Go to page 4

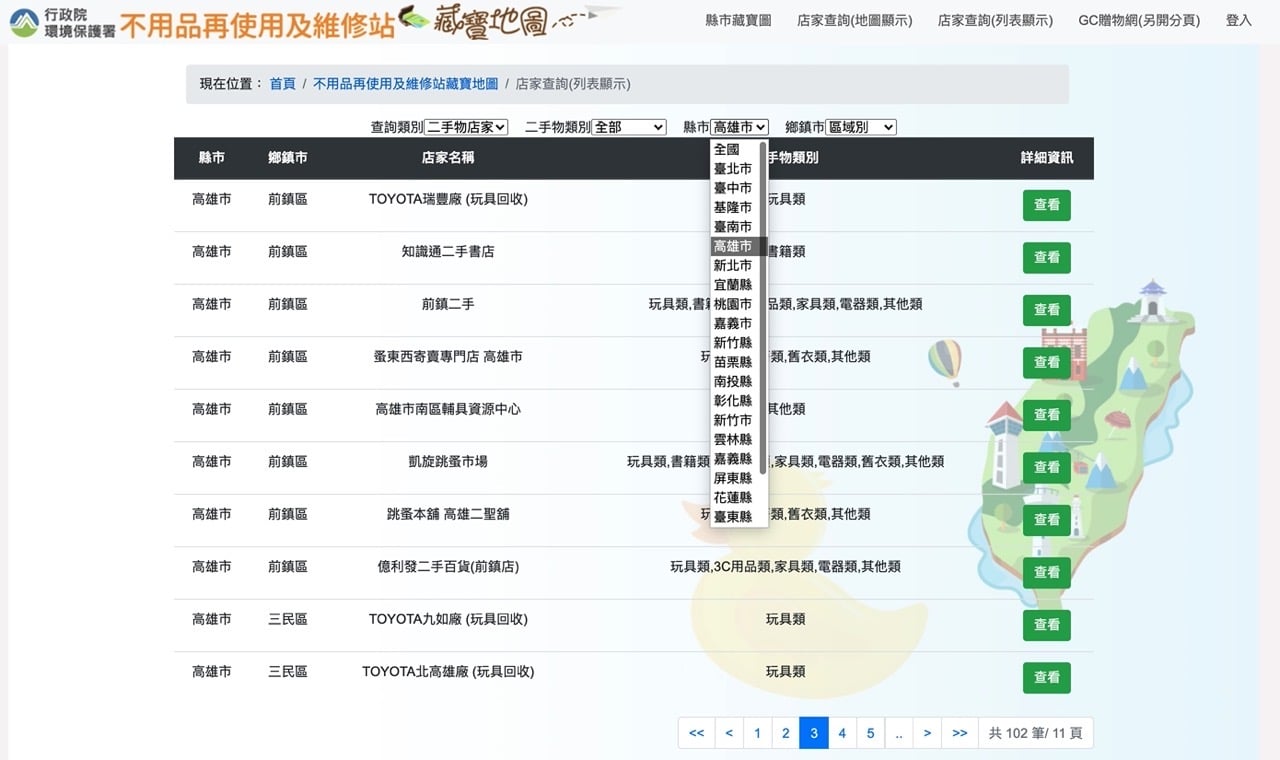tap(842, 733)
